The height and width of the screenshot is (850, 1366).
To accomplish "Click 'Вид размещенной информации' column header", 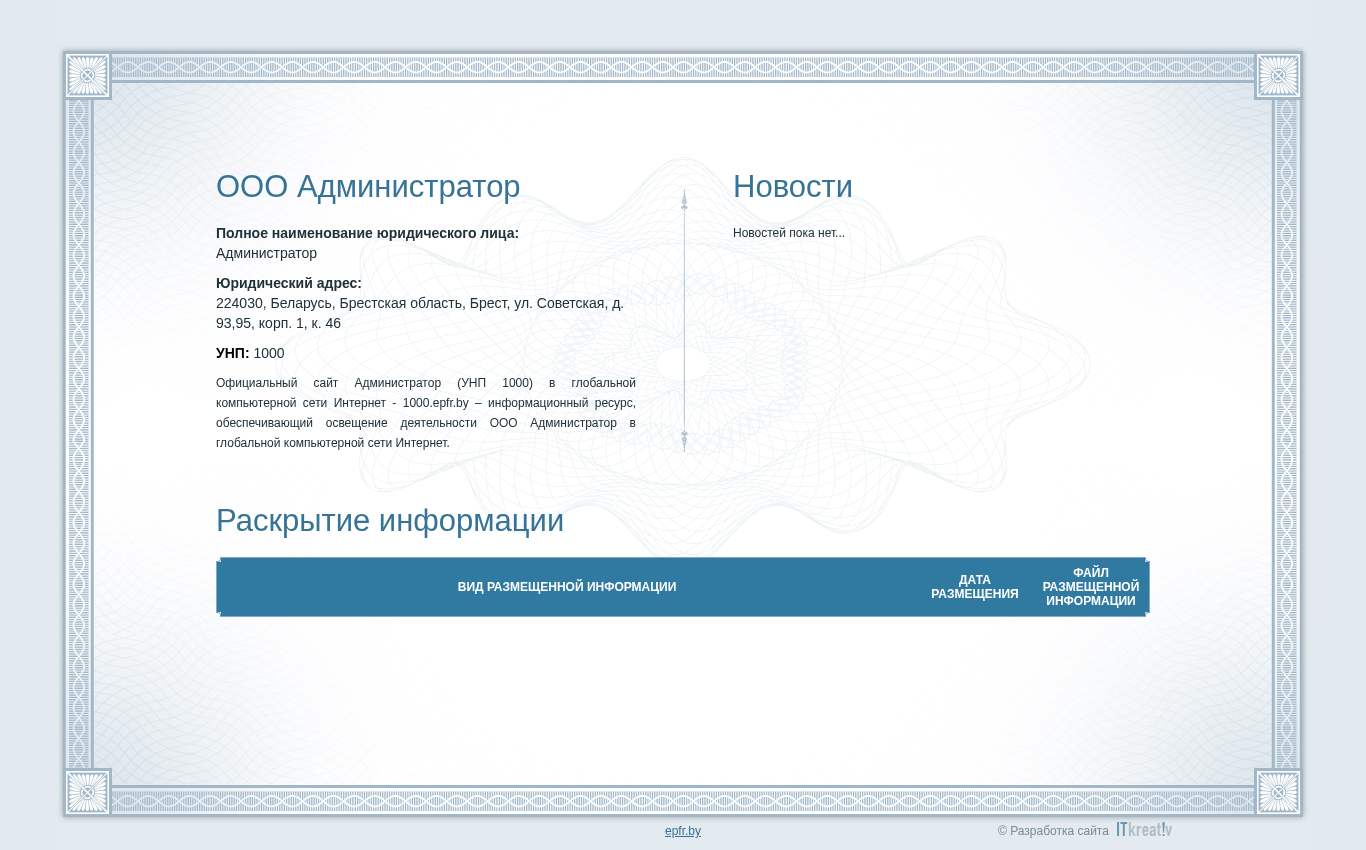I will (x=567, y=587).
